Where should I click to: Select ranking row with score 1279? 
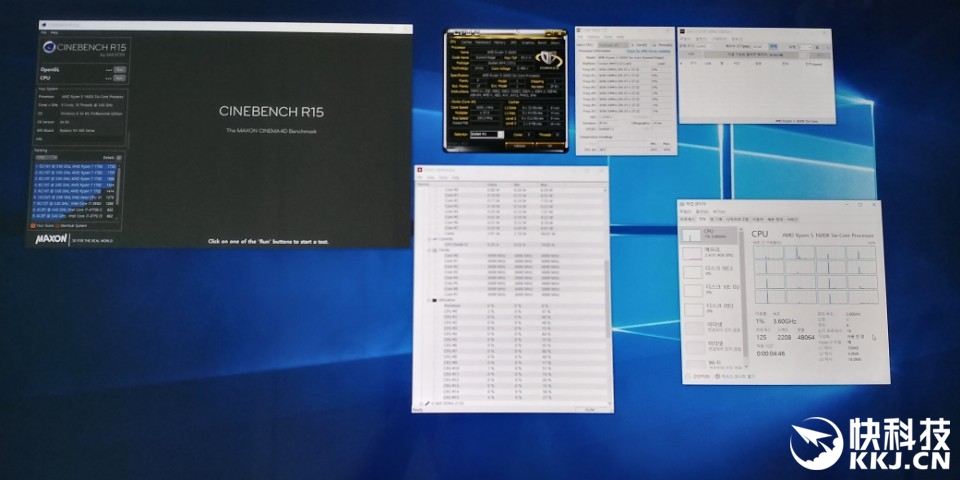click(75, 197)
